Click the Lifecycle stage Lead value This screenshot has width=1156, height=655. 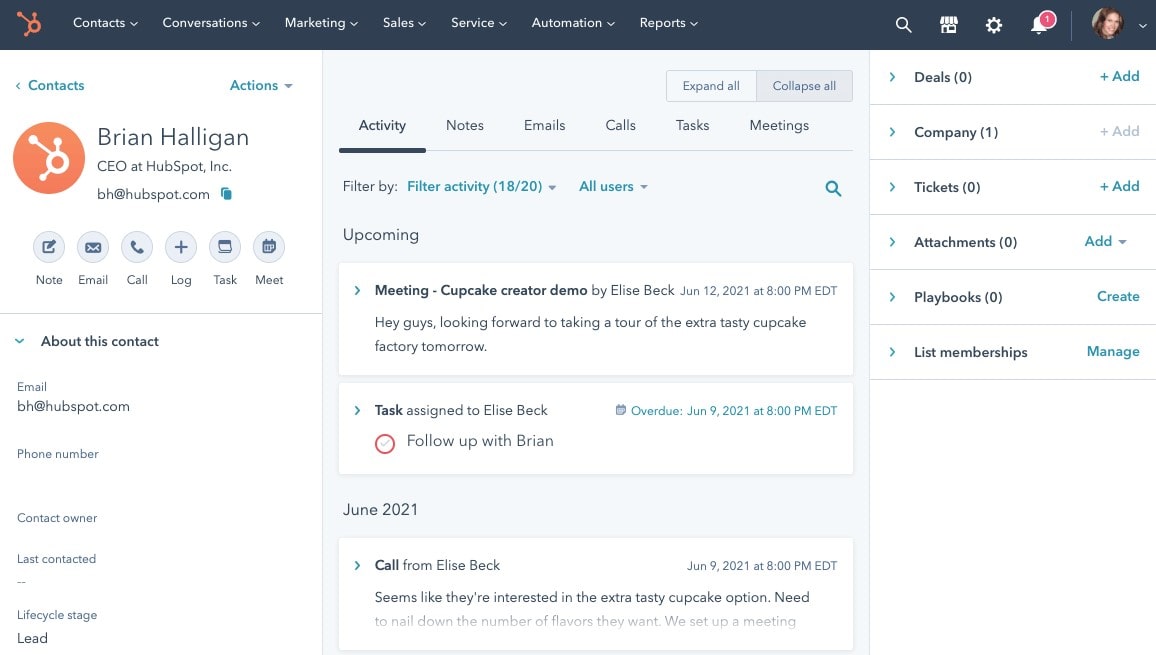click(32, 639)
